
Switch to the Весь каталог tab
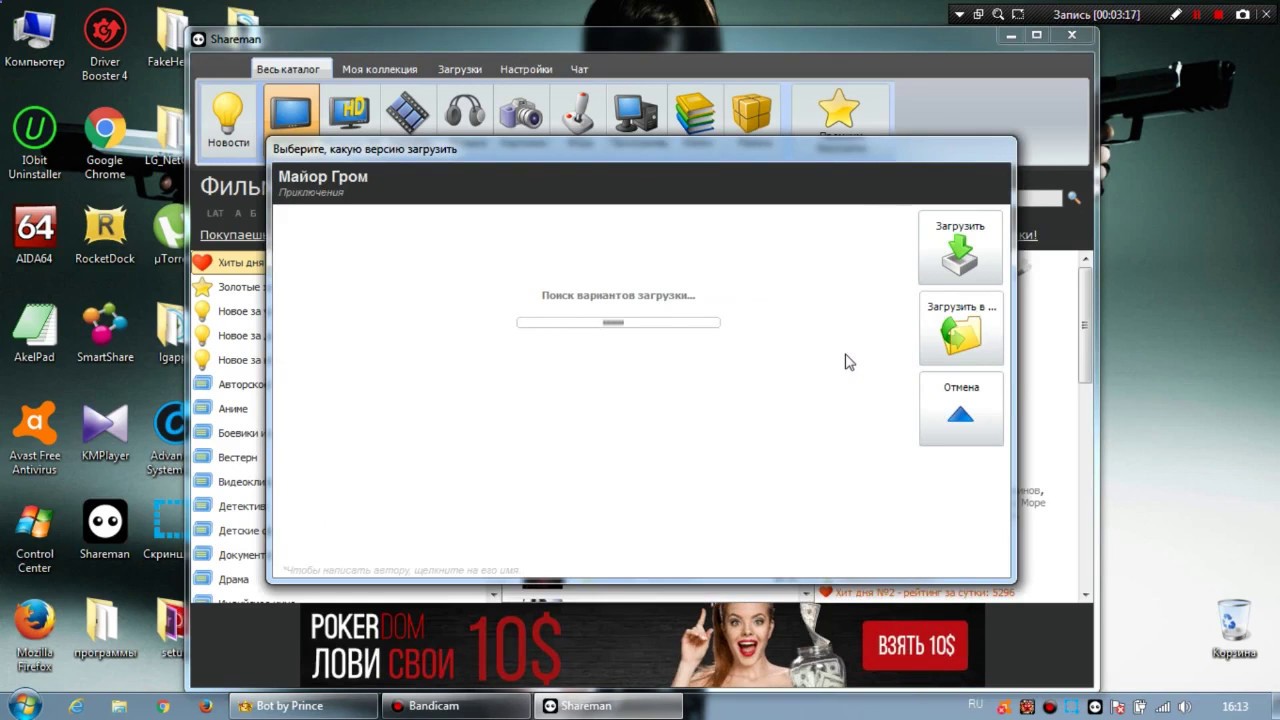(x=288, y=69)
